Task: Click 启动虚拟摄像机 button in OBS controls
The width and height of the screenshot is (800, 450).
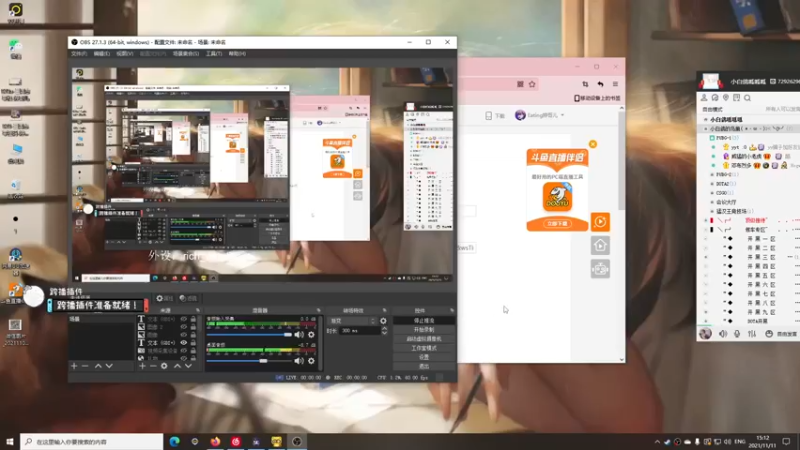Action: pyautogui.click(x=423, y=339)
